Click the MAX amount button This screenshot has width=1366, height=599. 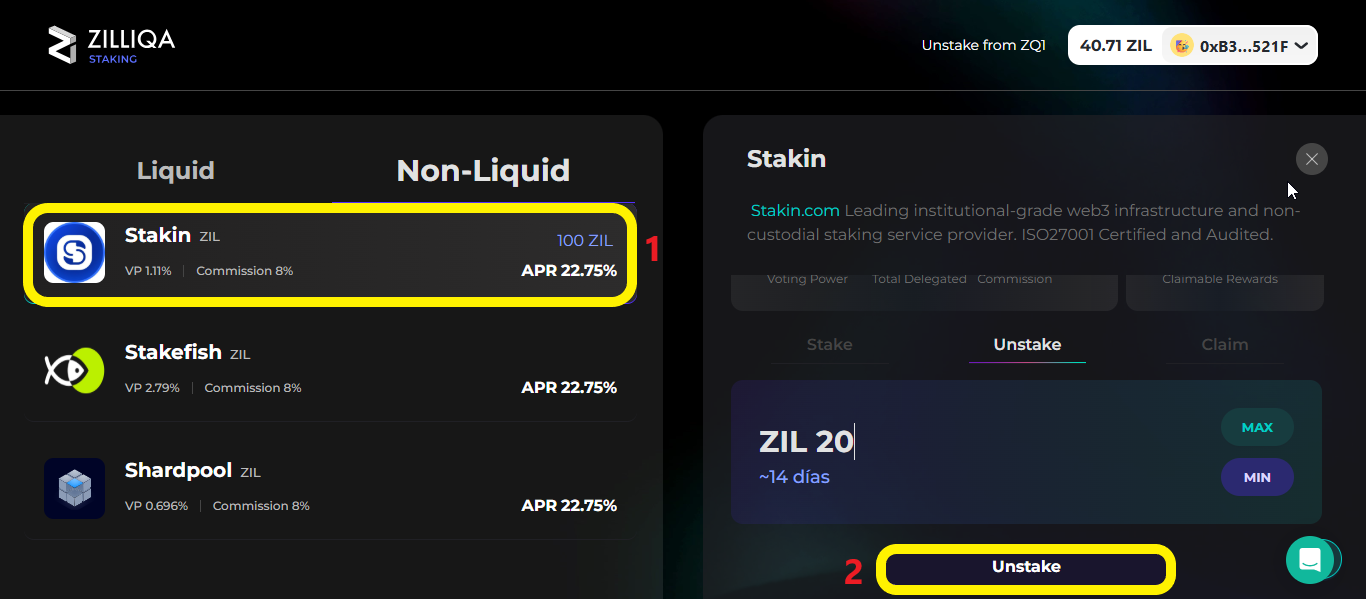coord(1257,427)
